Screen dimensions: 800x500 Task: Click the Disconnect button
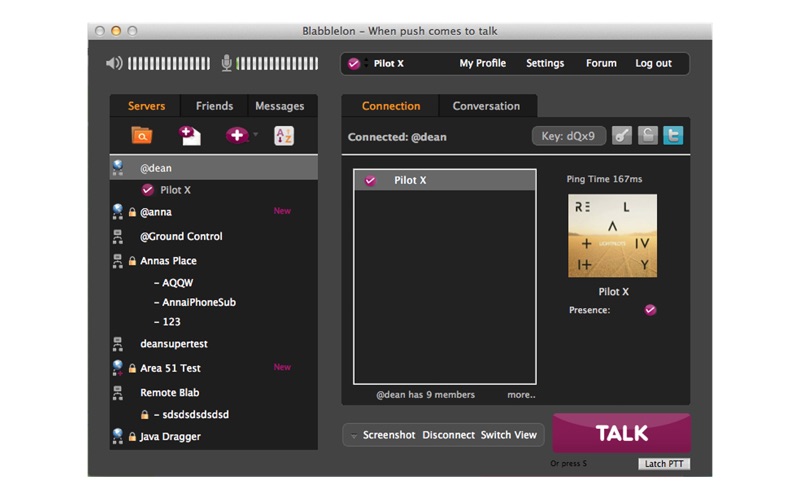pyautogui.click(x=448, y=435)
